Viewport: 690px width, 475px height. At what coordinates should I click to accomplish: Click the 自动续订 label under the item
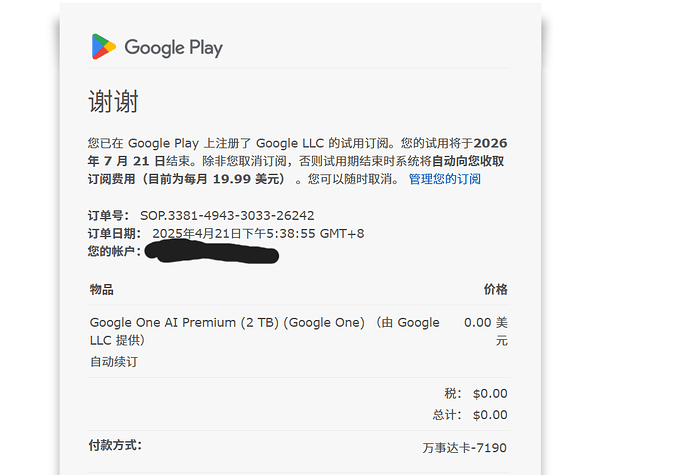point(114,362)
